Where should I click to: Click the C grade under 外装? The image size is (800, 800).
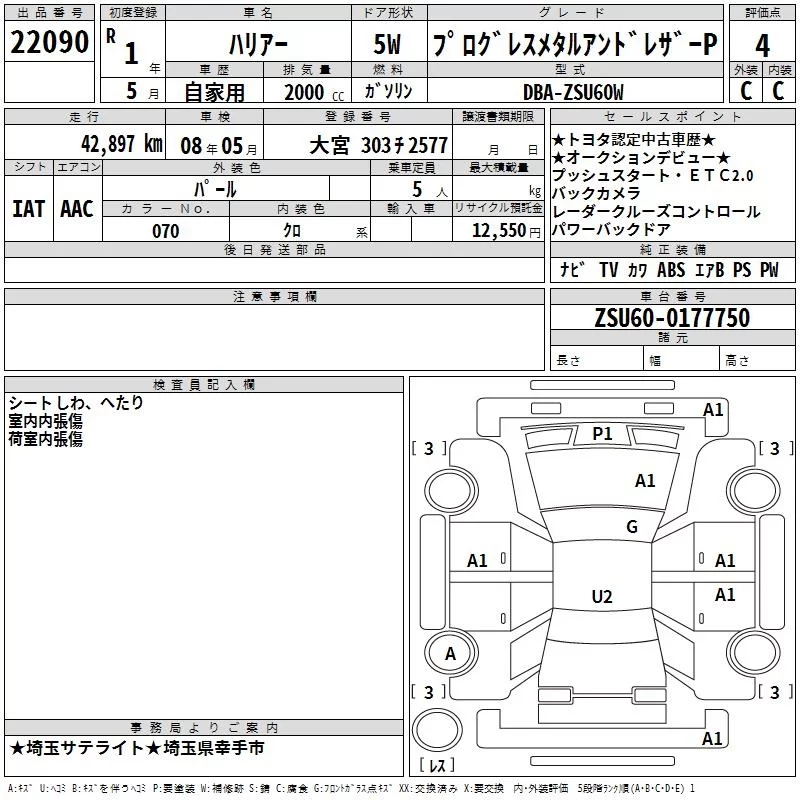pos(746,91)
